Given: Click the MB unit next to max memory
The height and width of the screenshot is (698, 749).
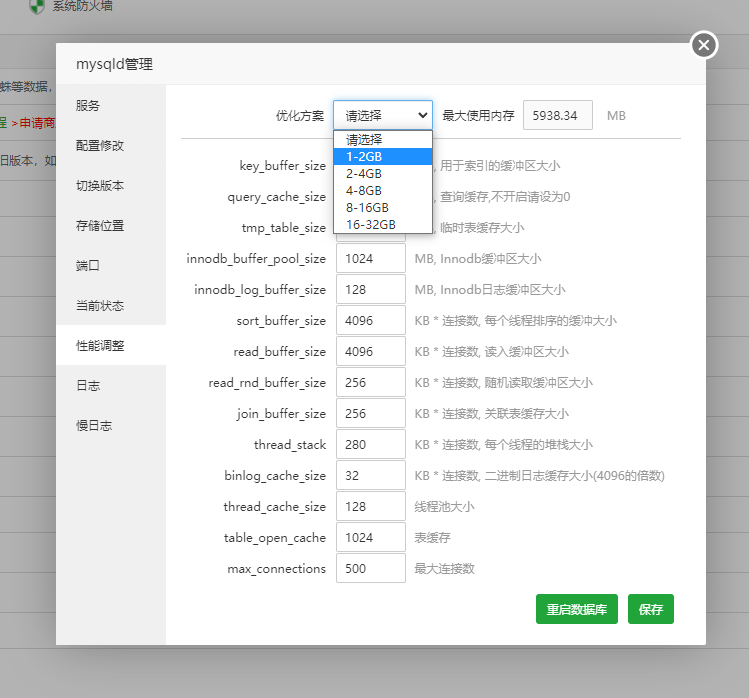Looking at the screenshot, I should [x=616, y=116].
